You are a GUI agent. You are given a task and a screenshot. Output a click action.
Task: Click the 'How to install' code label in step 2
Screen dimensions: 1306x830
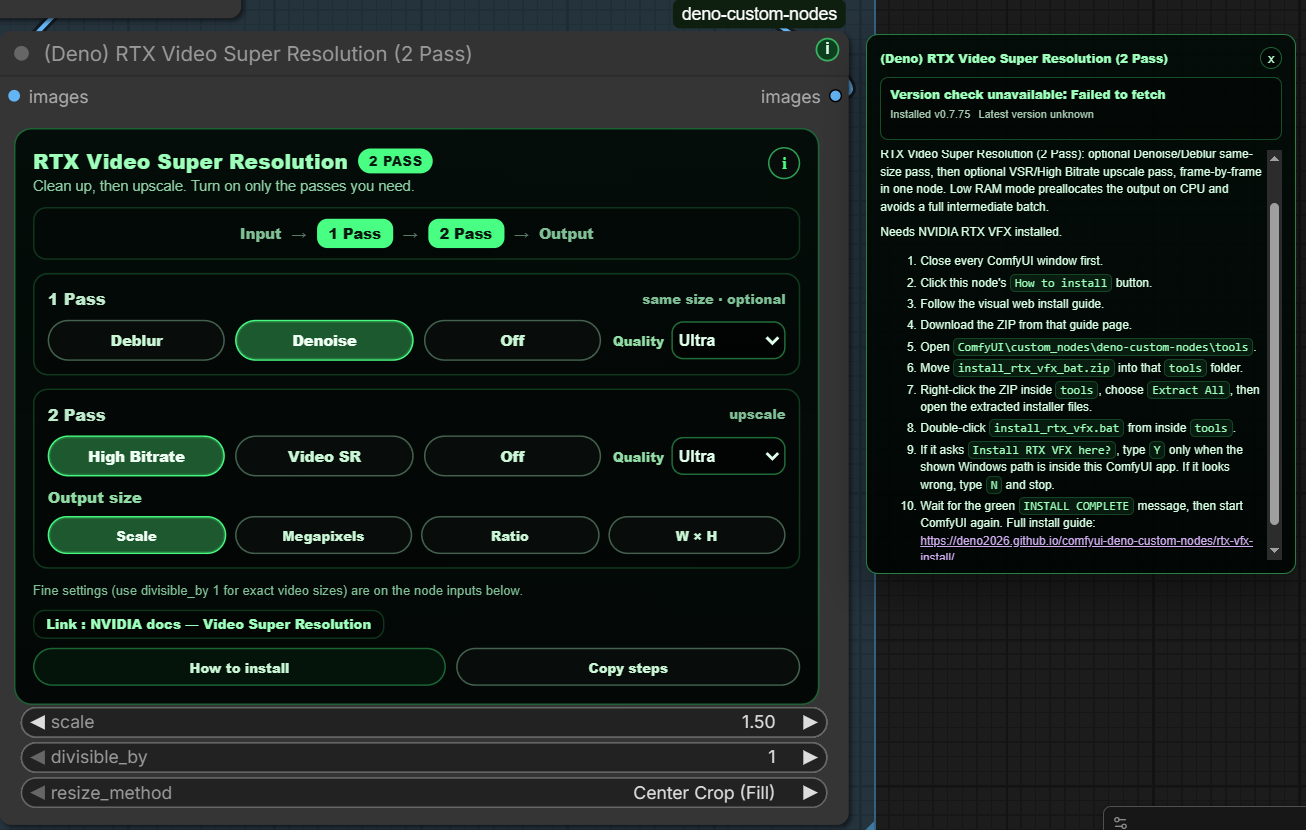point(1061,283)
